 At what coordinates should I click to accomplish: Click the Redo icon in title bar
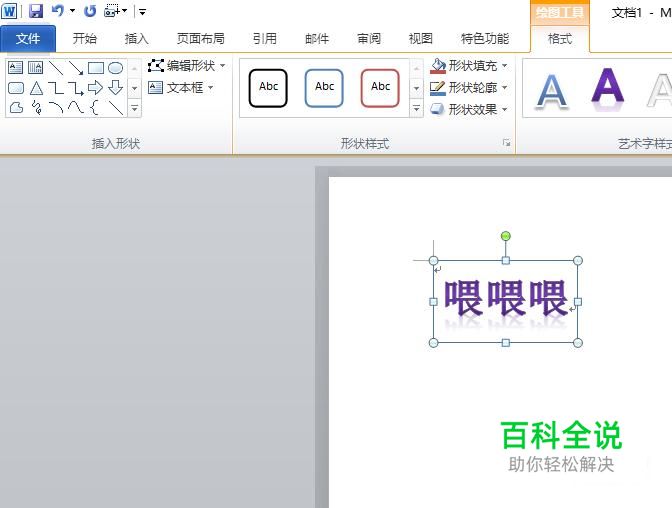pyautogui.click(x=90, y=11)
